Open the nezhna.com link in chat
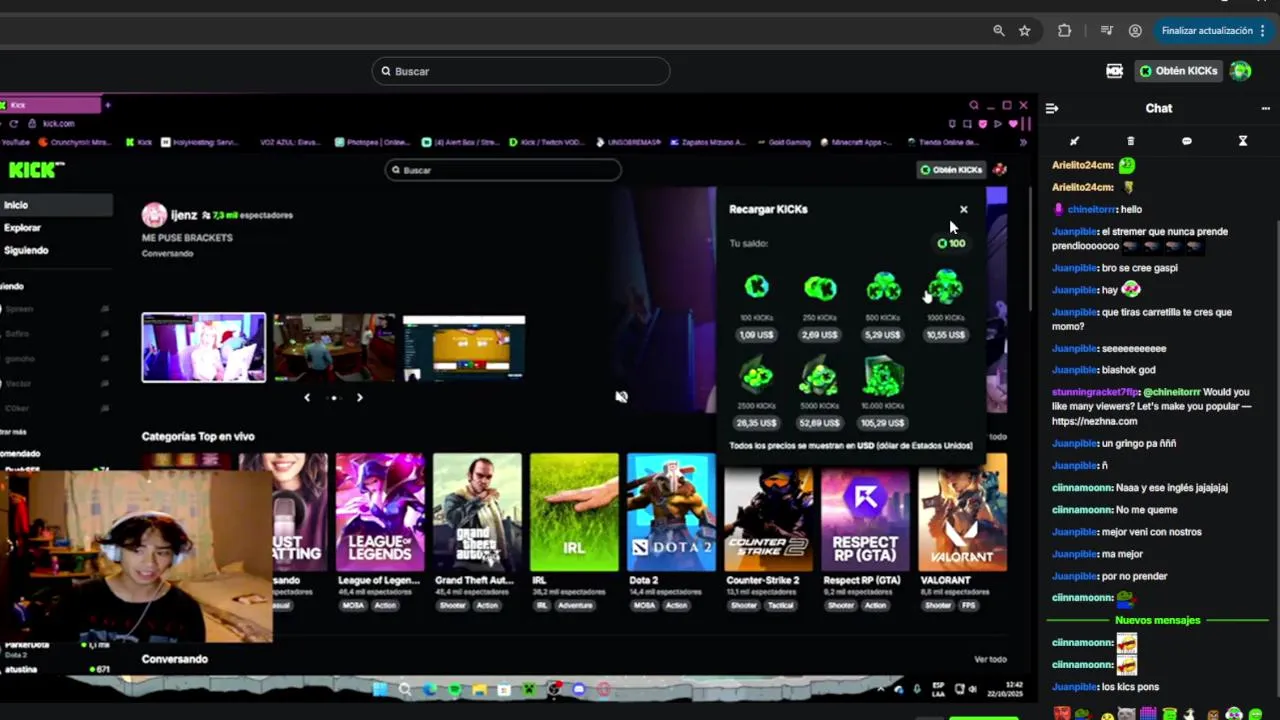This screenshot has width=1280, height=720. tap(1094, 421)
